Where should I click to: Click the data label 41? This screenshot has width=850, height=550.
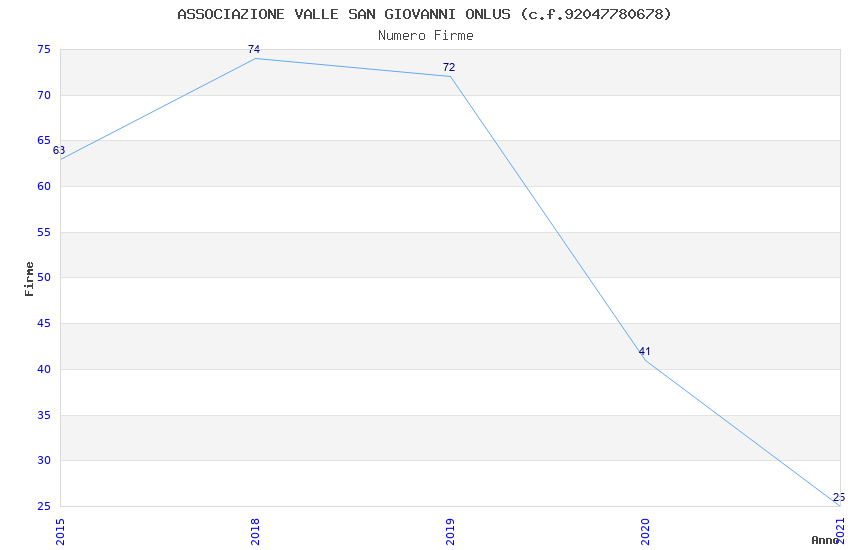click(x=644, y=351)
